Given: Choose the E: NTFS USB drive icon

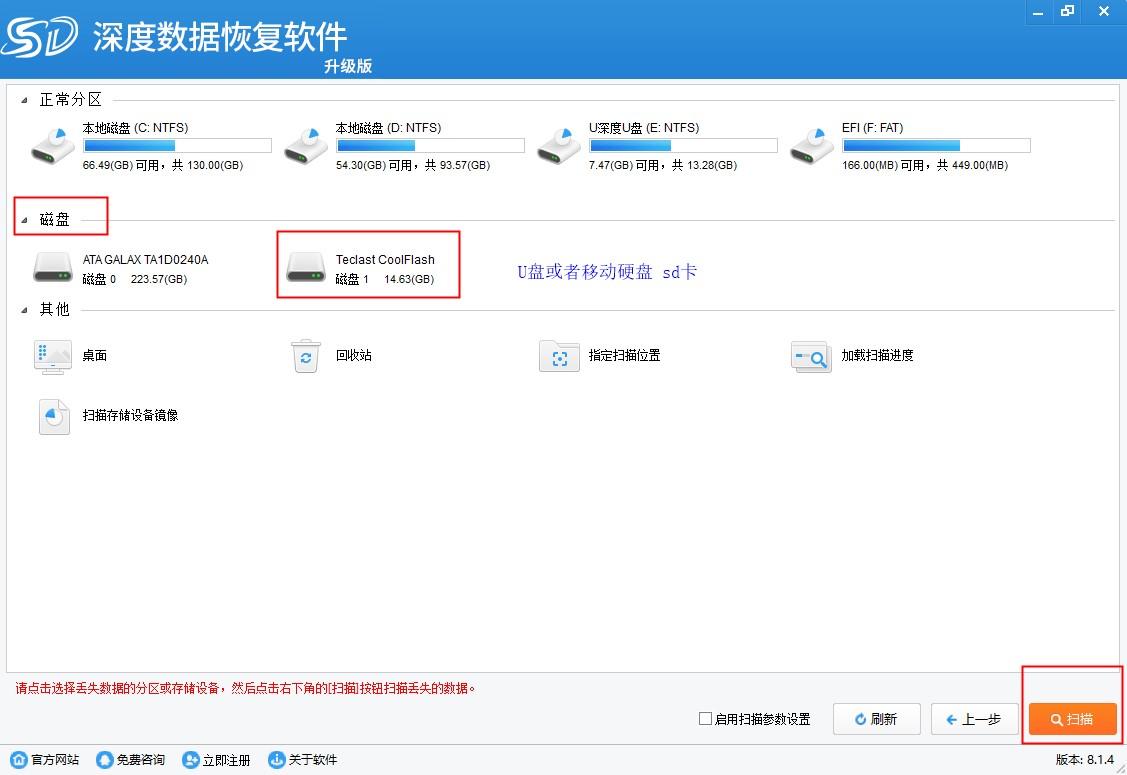Looking at the screenshot, I should tap(560, 146).
